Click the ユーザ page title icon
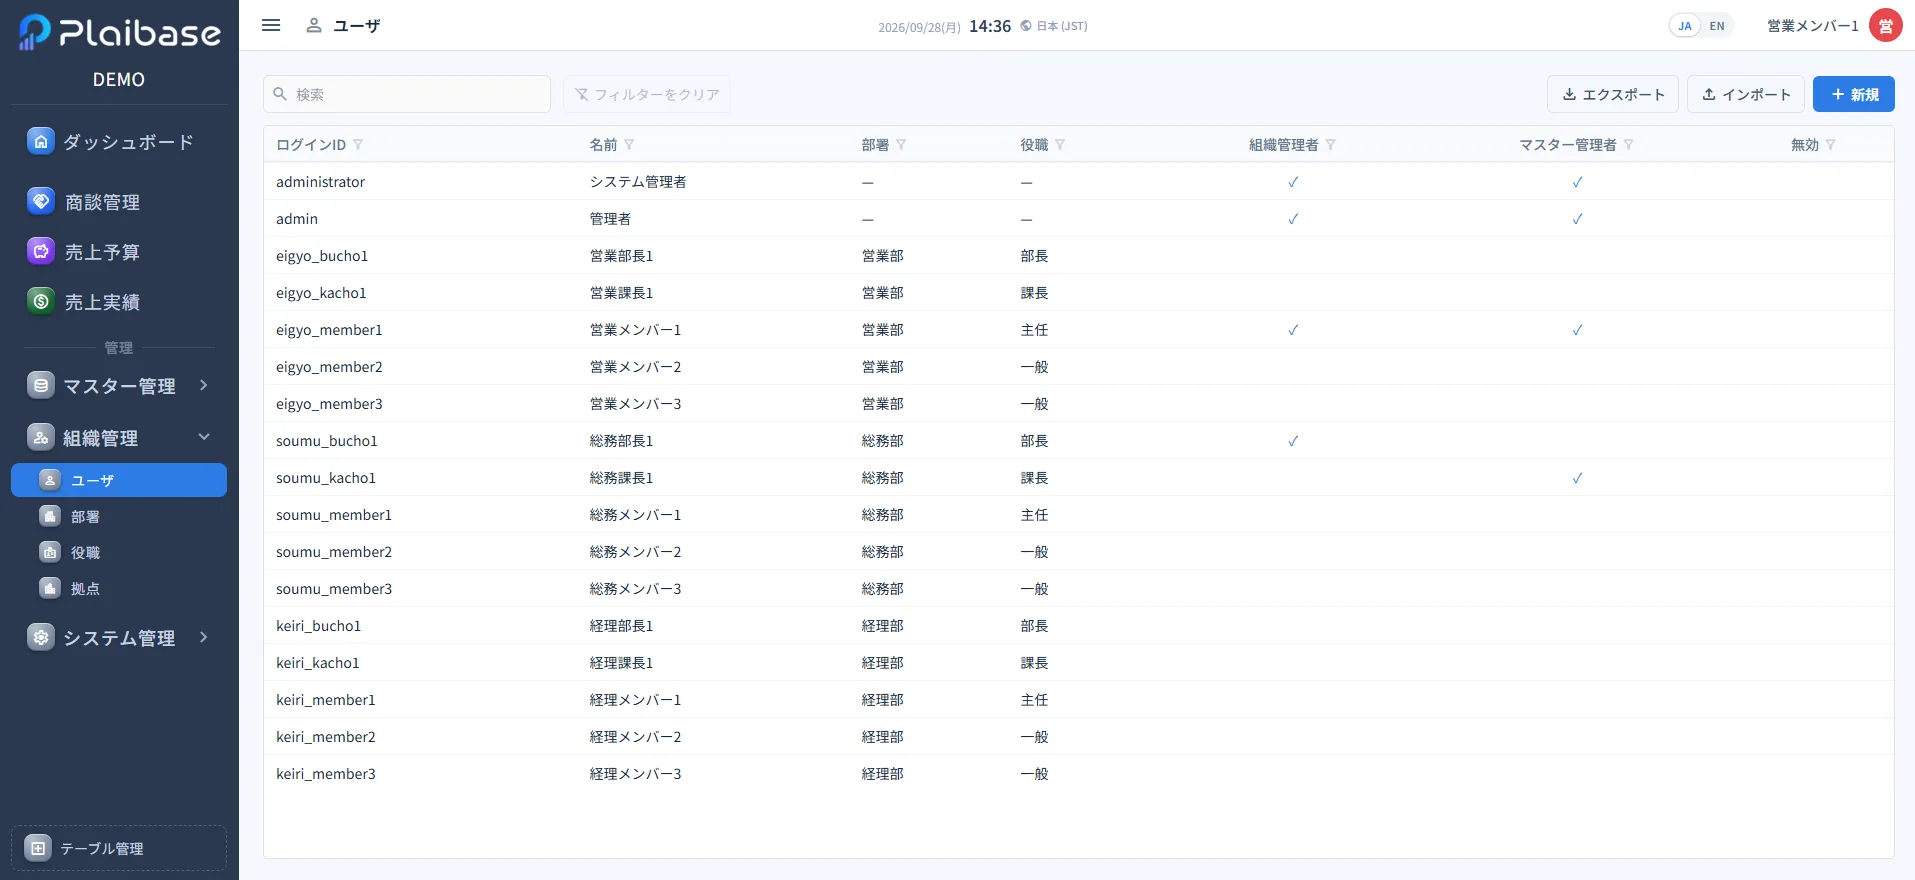Viewport: 1915px width, 880px height. tap(314, 25)
